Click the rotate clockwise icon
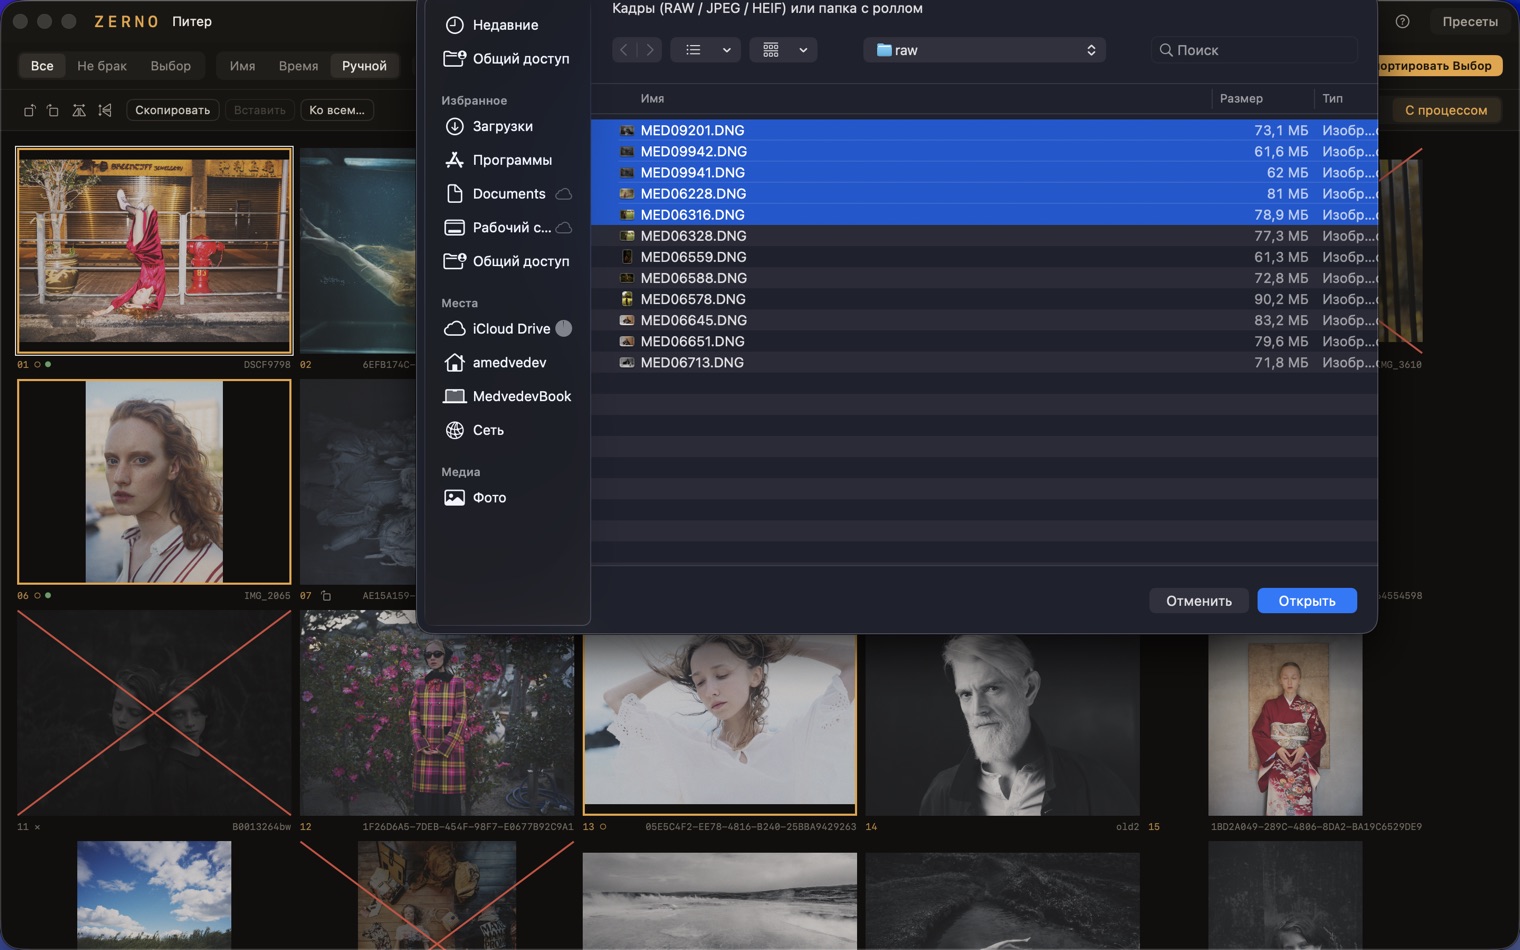This screenshot has width=1520, height=950. (x=53, y=110)
